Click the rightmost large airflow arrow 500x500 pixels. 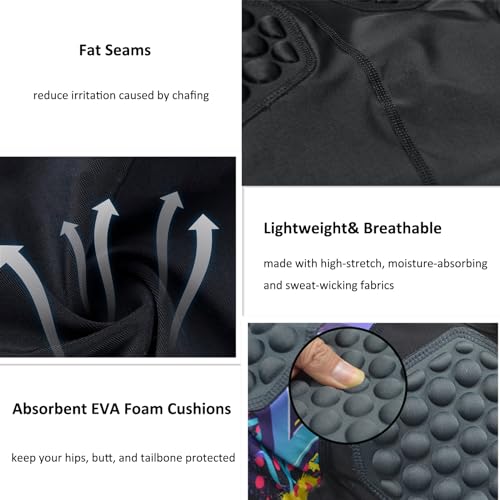pos(195,277)
